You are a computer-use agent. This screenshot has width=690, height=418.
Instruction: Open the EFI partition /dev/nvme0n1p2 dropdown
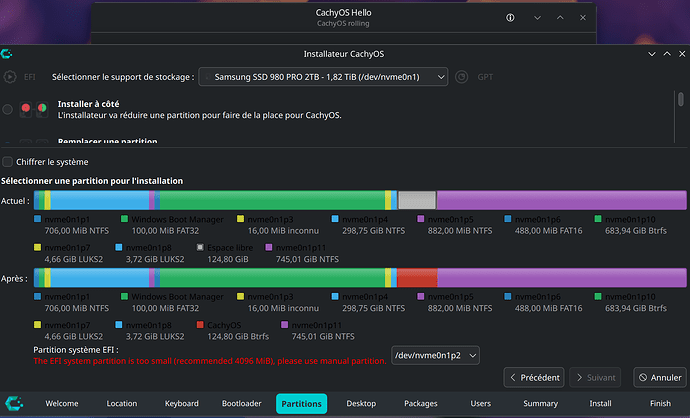point(434,355)
